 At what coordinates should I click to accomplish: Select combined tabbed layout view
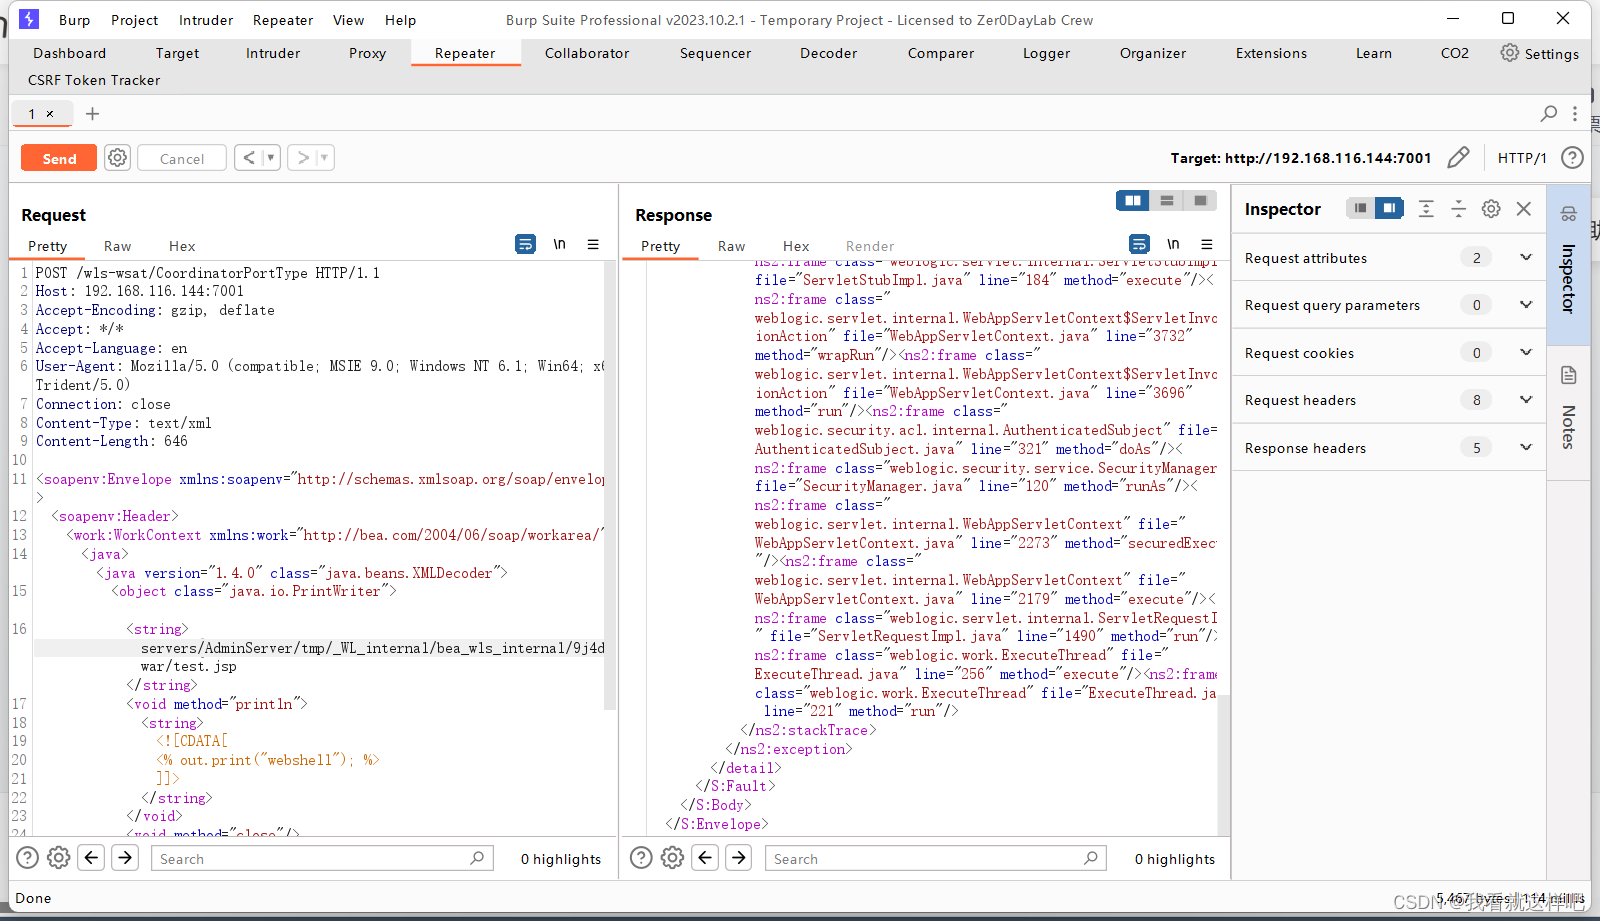1200,201
